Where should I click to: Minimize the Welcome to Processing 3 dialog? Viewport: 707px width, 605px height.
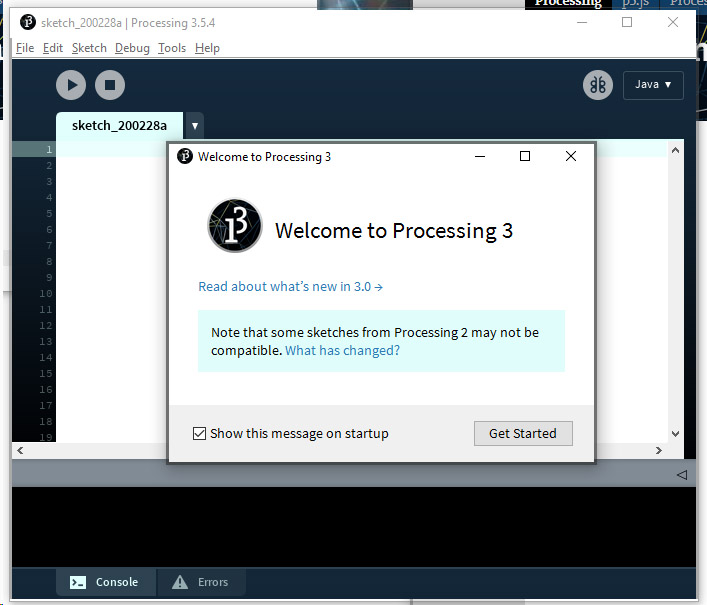(x=480, y=156)
